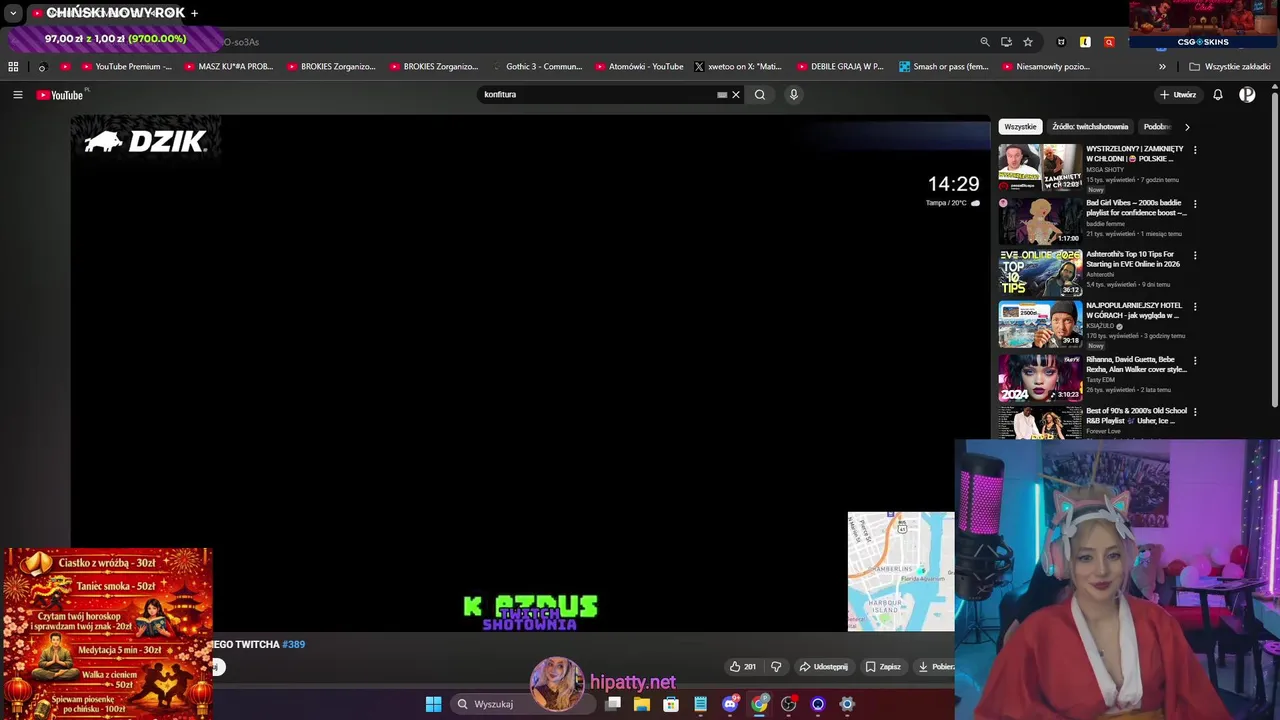This screenshot has width=1280, height=720.
Task: Zoom icon in the address bar
Action: point(985,42)
